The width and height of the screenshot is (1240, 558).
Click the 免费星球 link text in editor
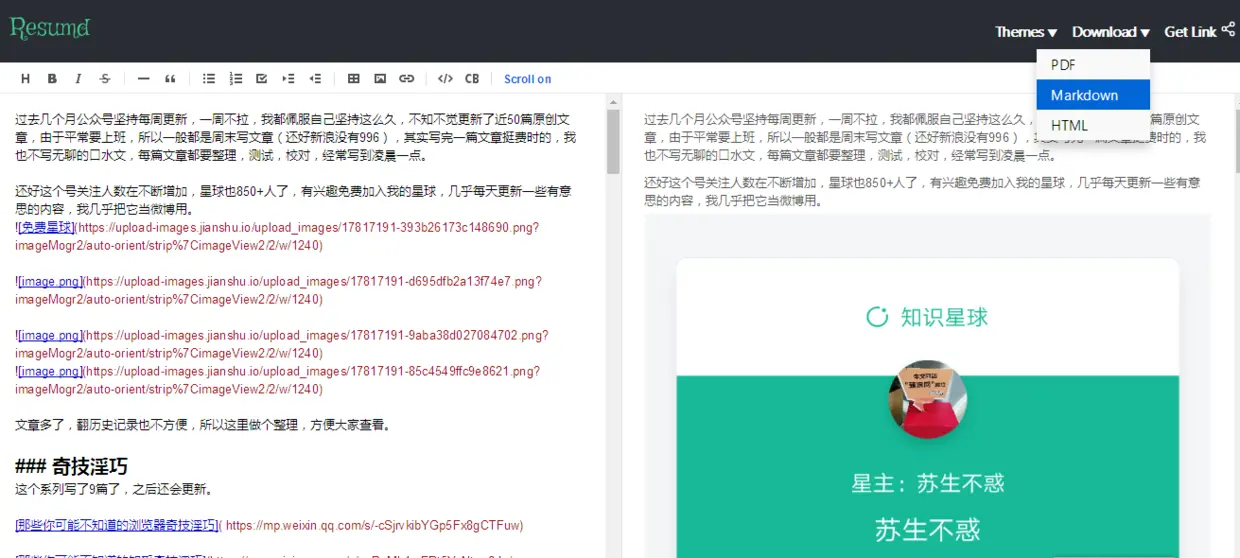[x=46, y=227]
